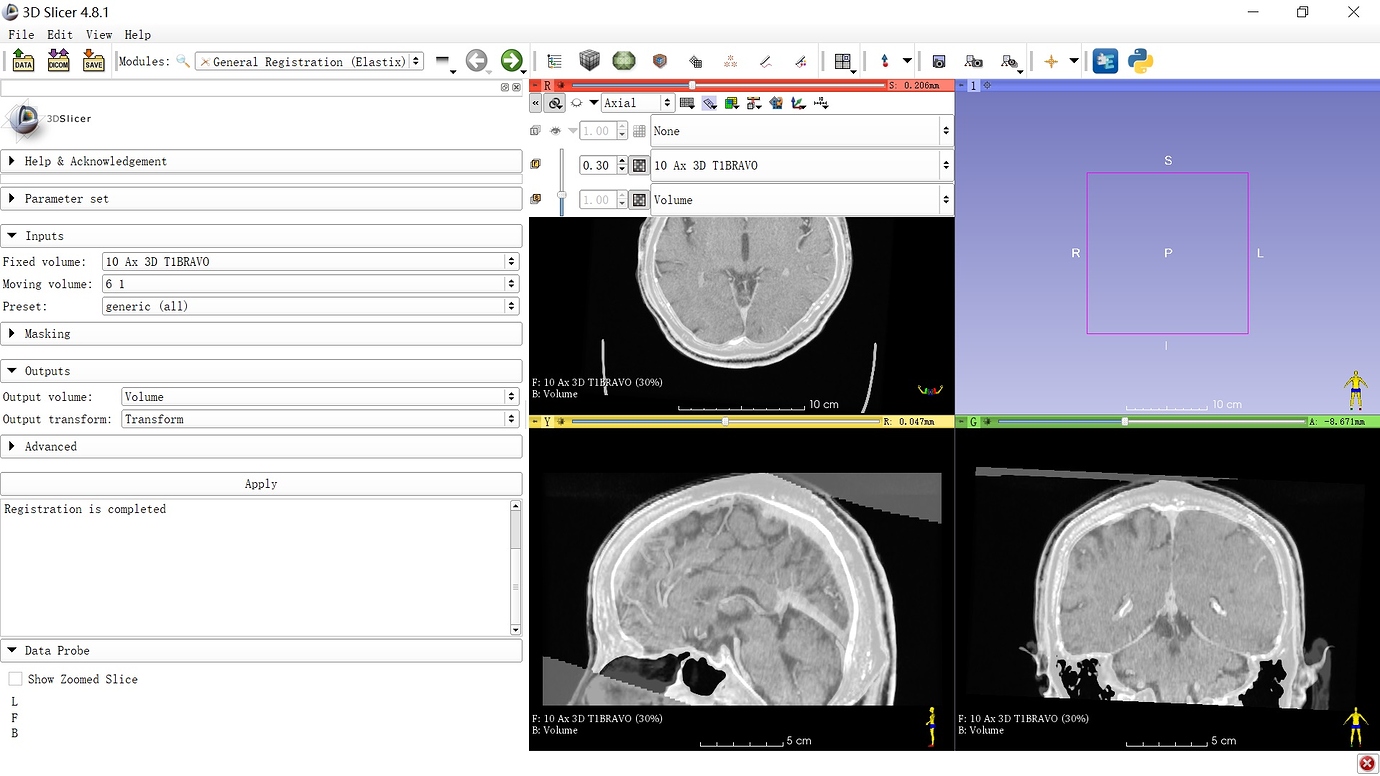Click the green next module arrow

click(511, 61)
